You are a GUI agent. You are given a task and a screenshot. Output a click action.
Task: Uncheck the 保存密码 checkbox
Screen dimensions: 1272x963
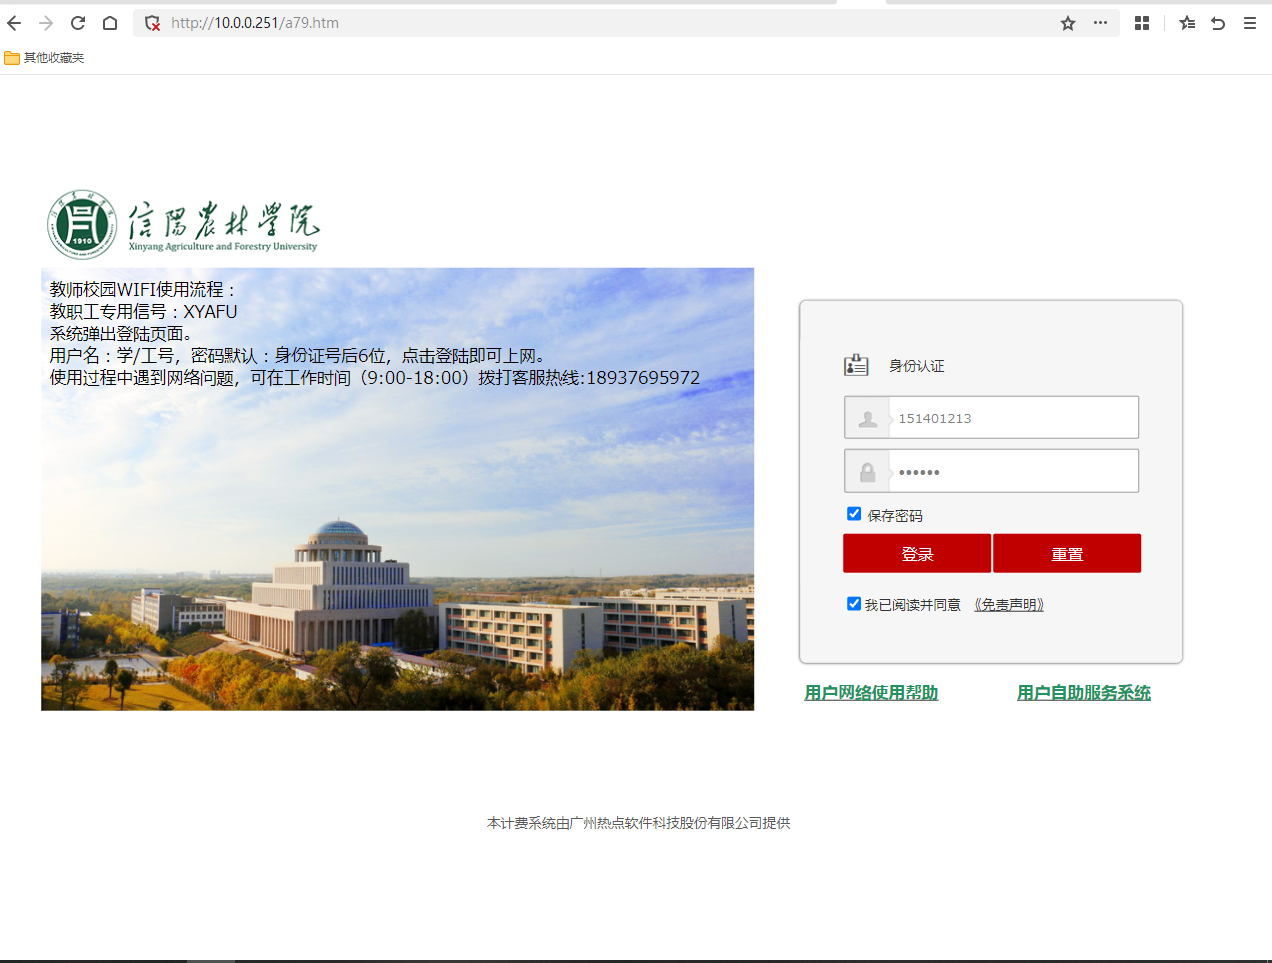[854, 514]
